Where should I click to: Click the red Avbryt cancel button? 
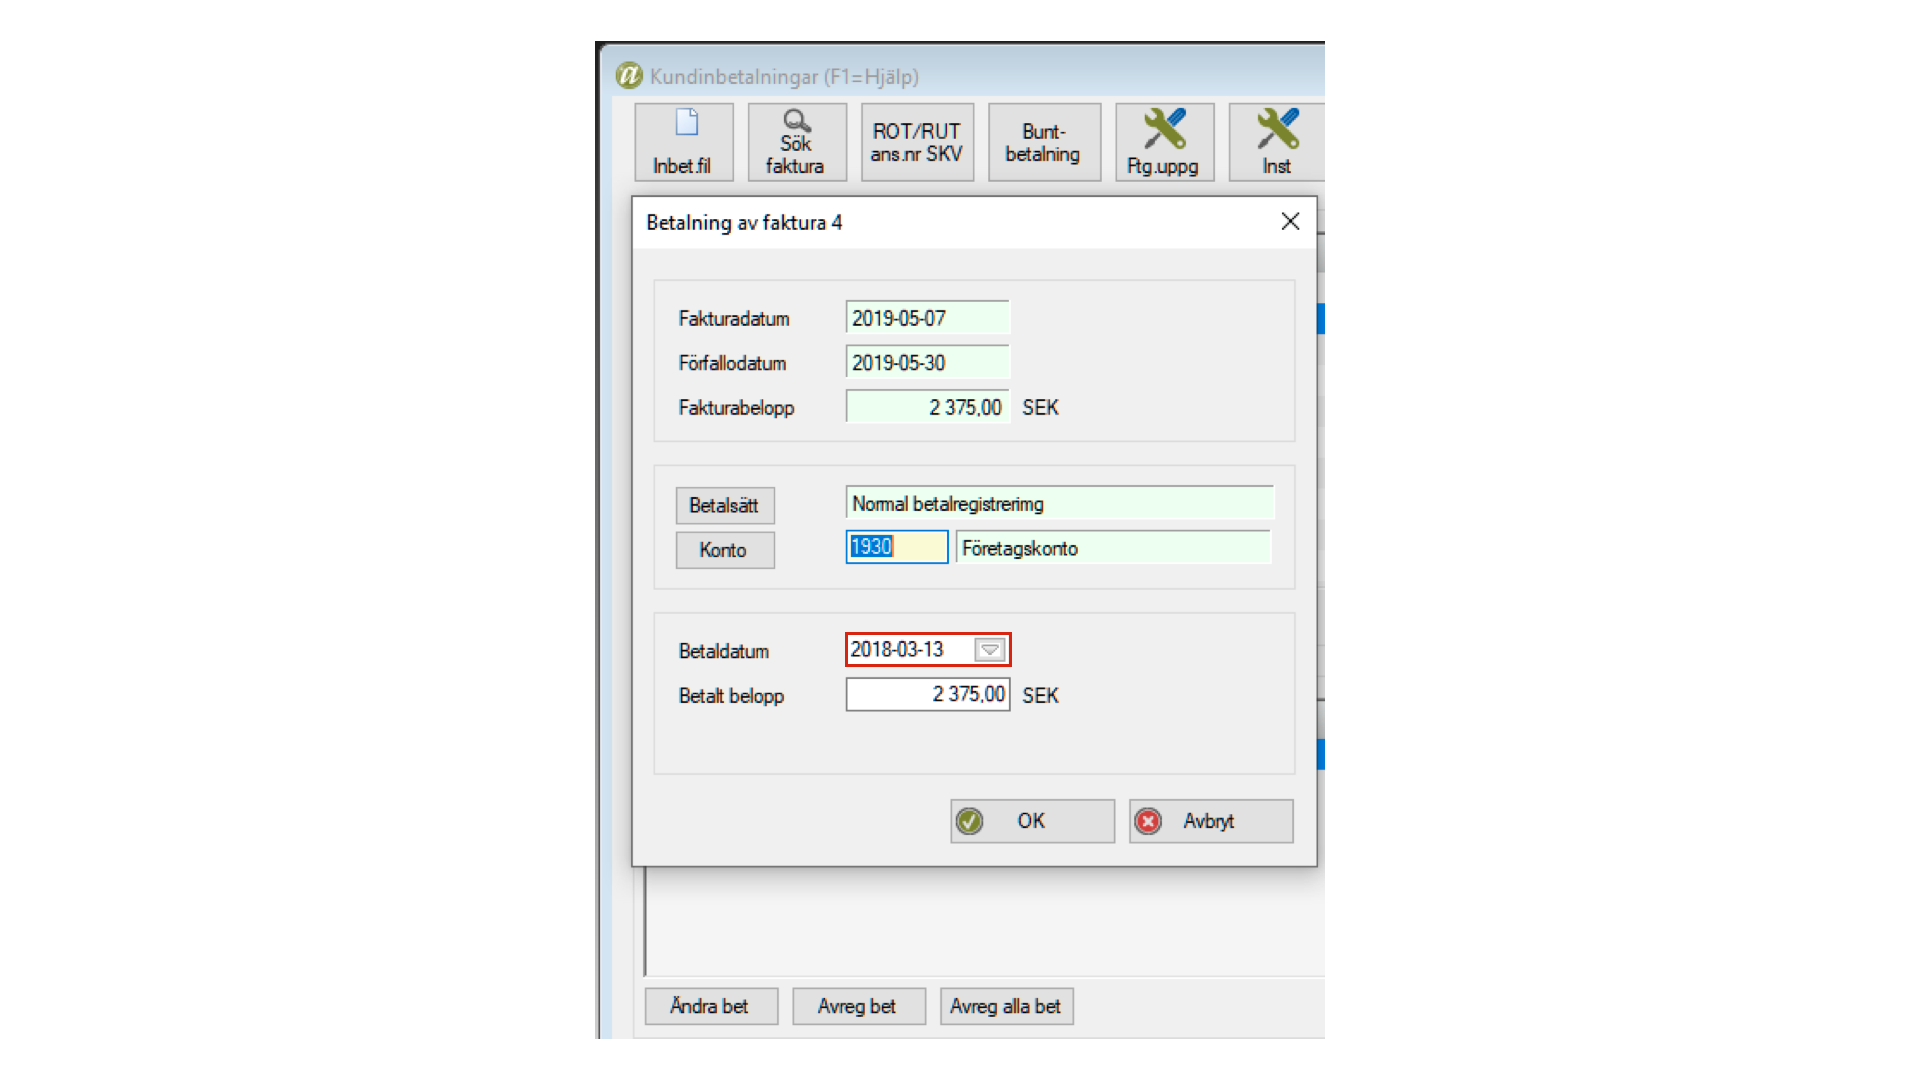tap(1210, 821)
